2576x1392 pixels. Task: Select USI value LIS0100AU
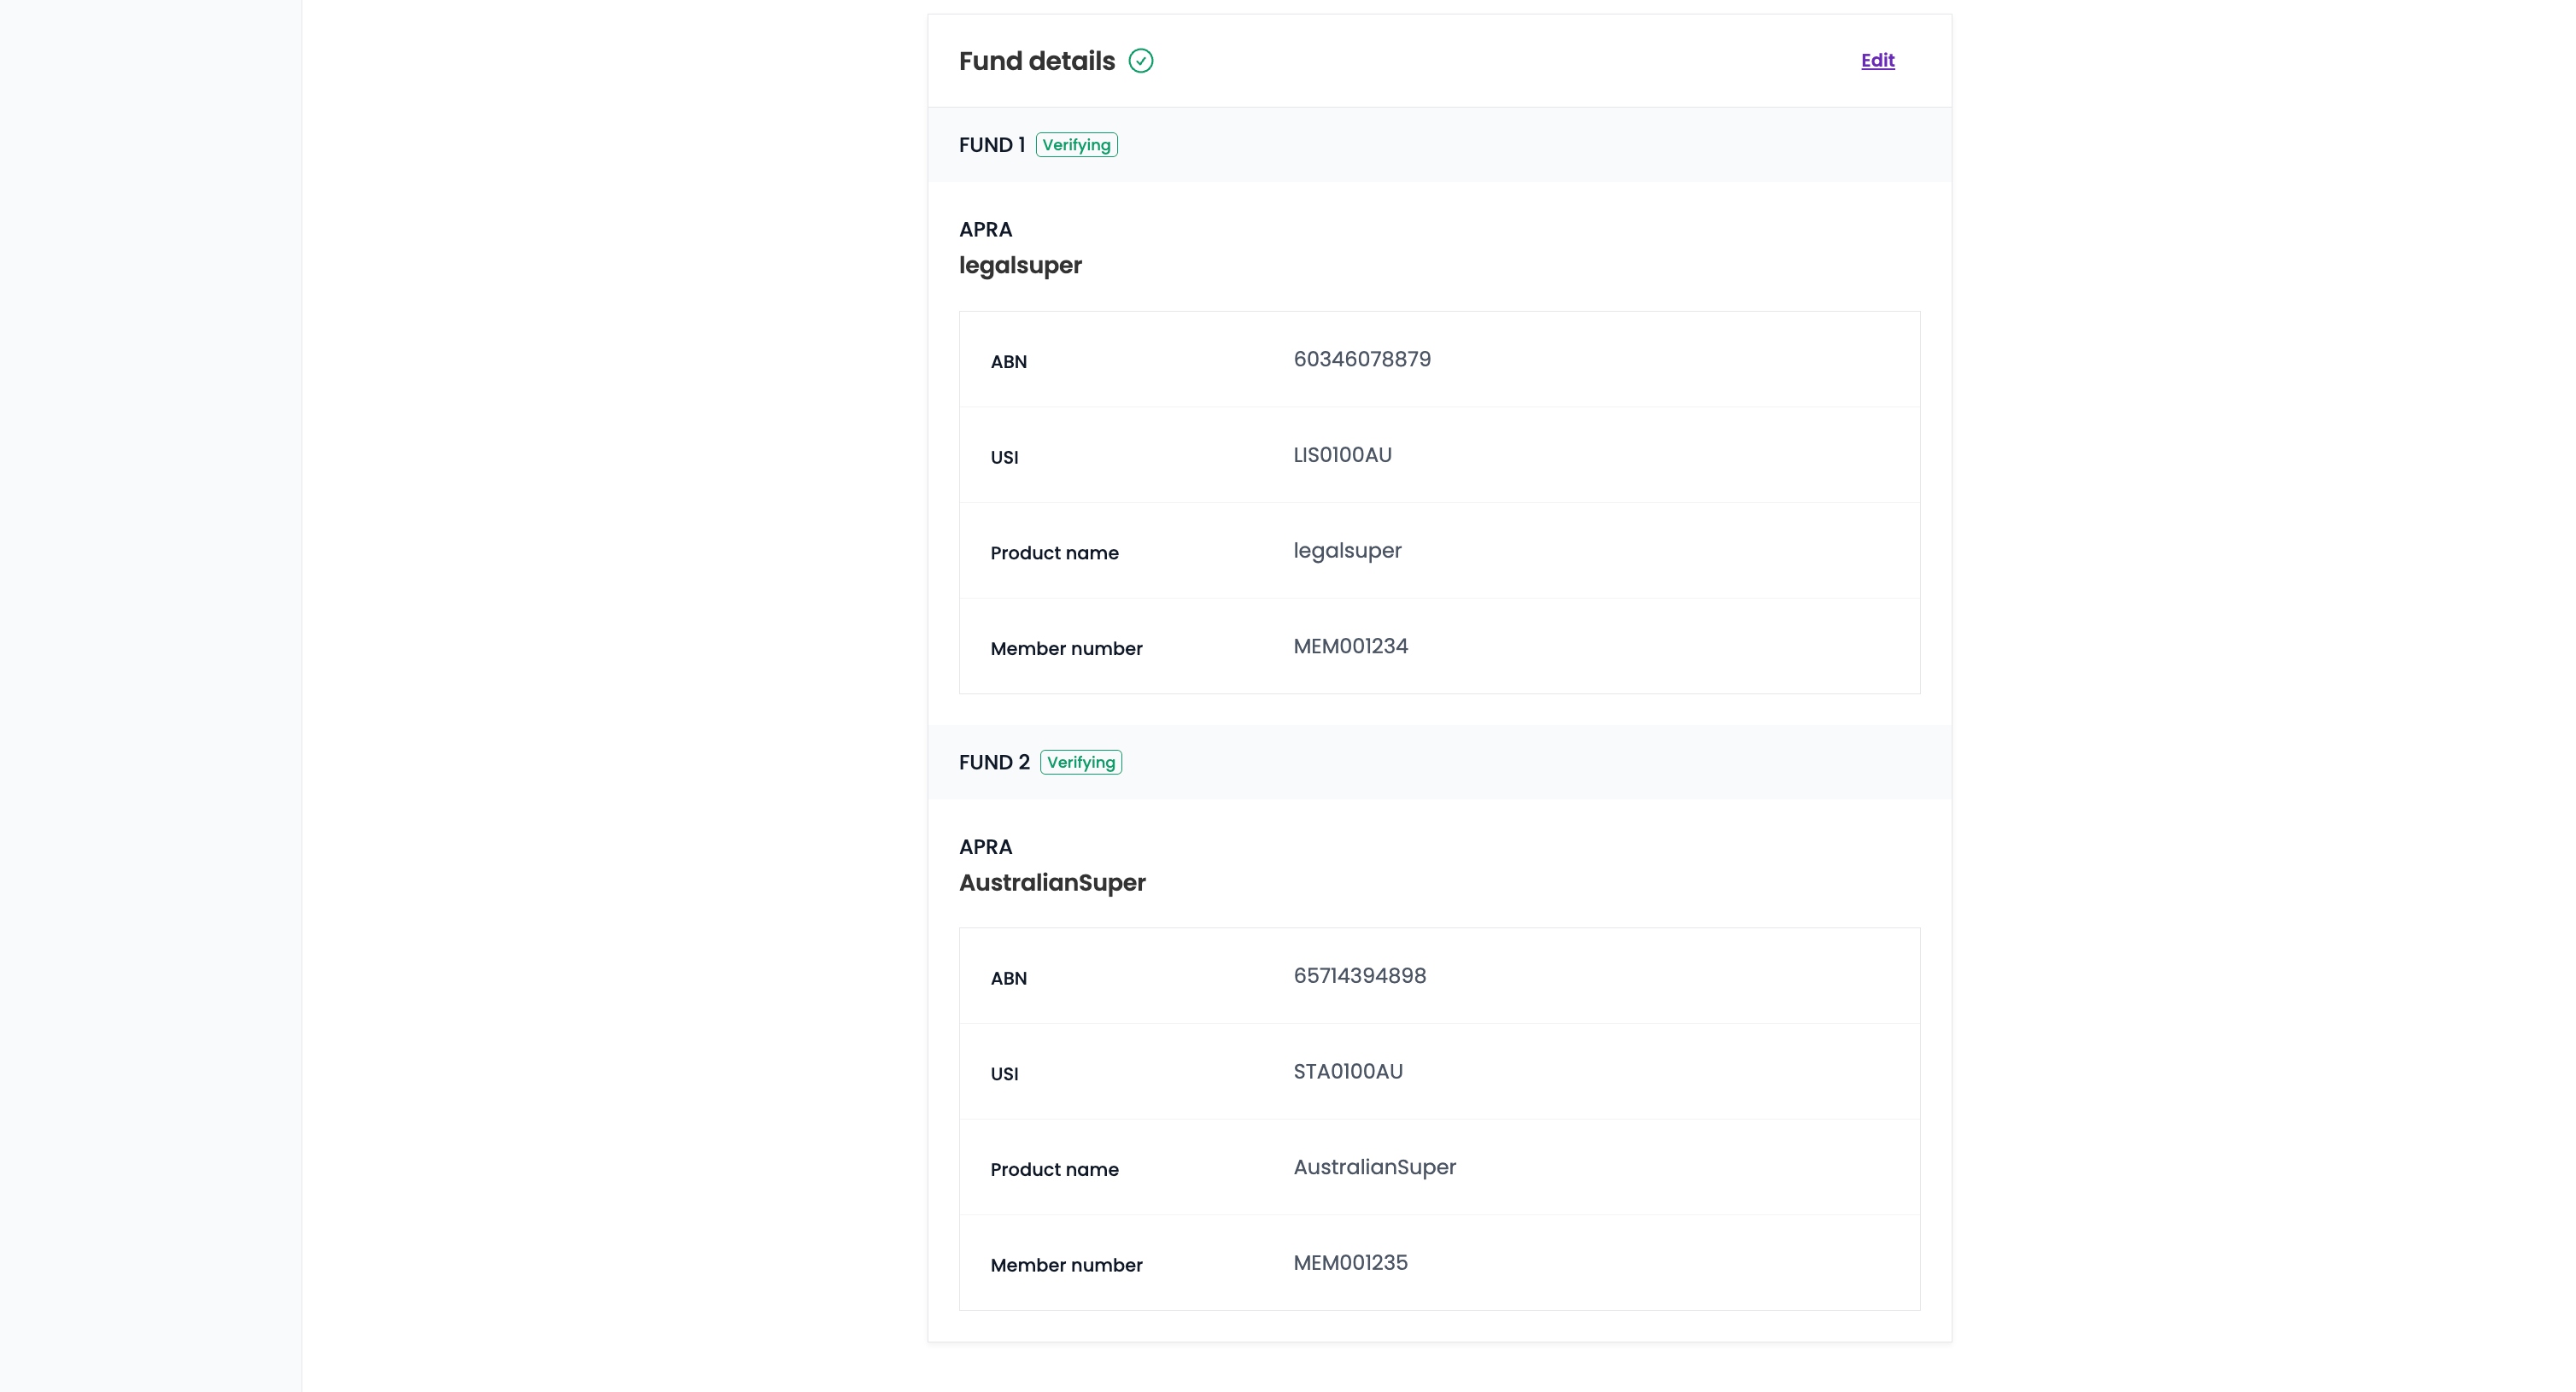click(1342, 455)
